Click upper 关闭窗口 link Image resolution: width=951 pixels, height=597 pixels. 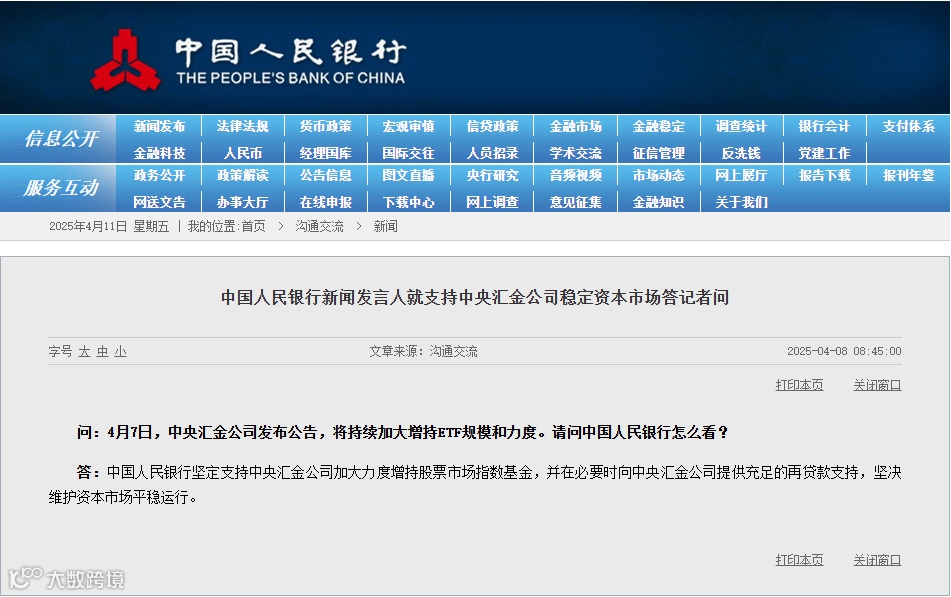[x=877, y=385]
